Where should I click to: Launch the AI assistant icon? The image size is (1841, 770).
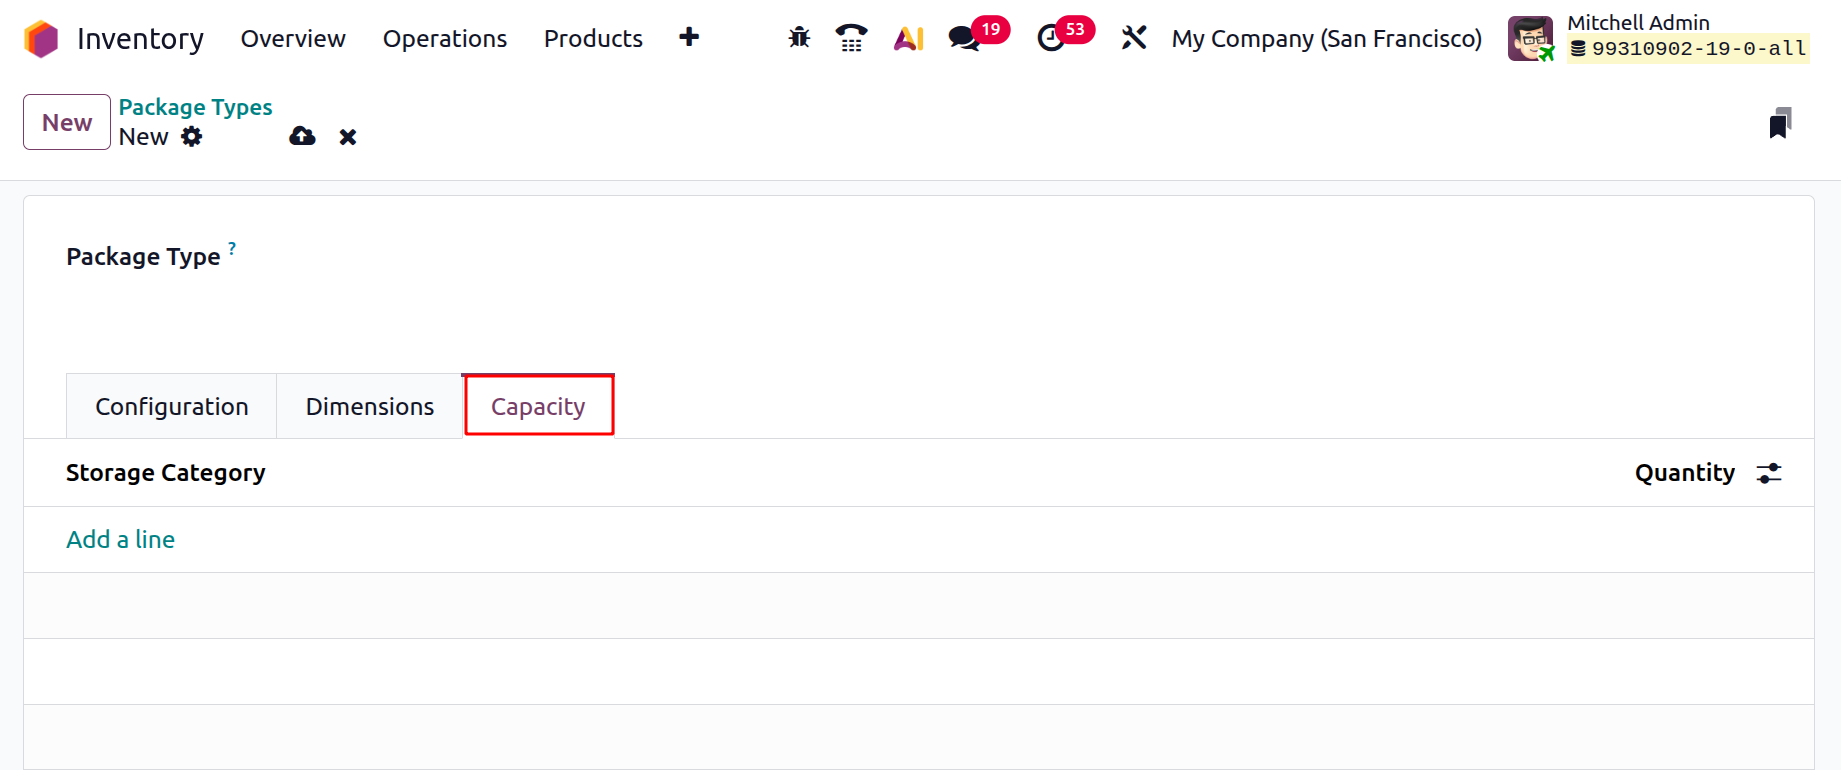[x=908, y=38]
